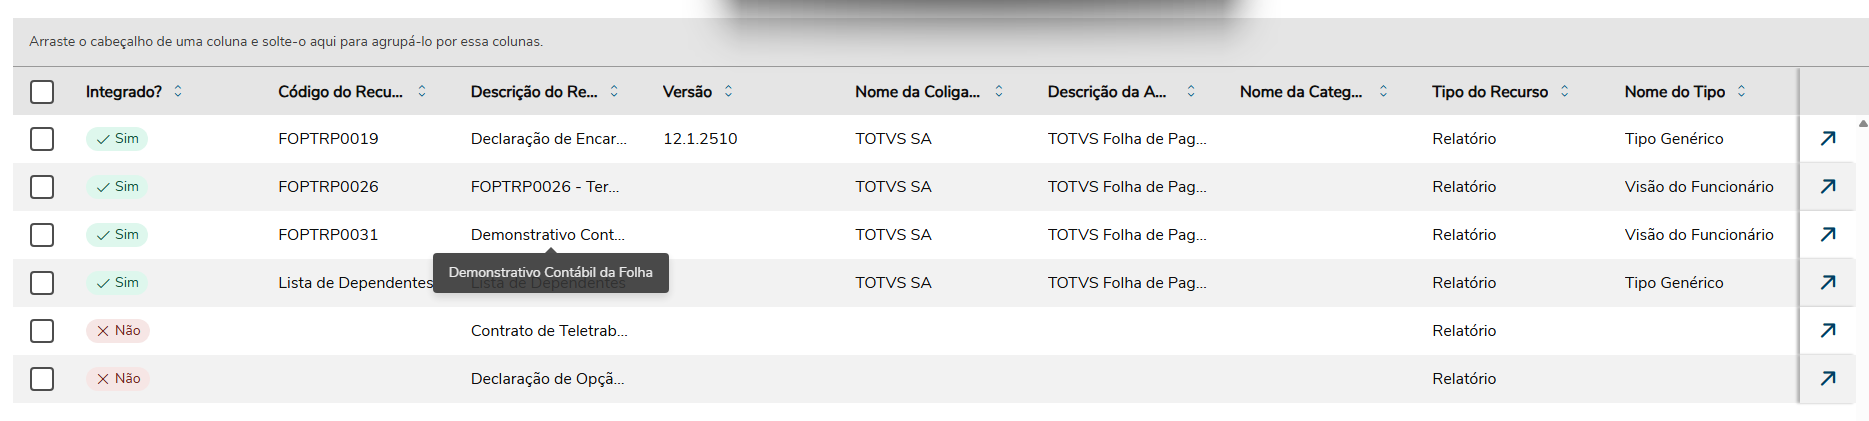Toggle the select-all checkbox in the header
This screenshot has width=1869, height=421.
tap(42, 92)
